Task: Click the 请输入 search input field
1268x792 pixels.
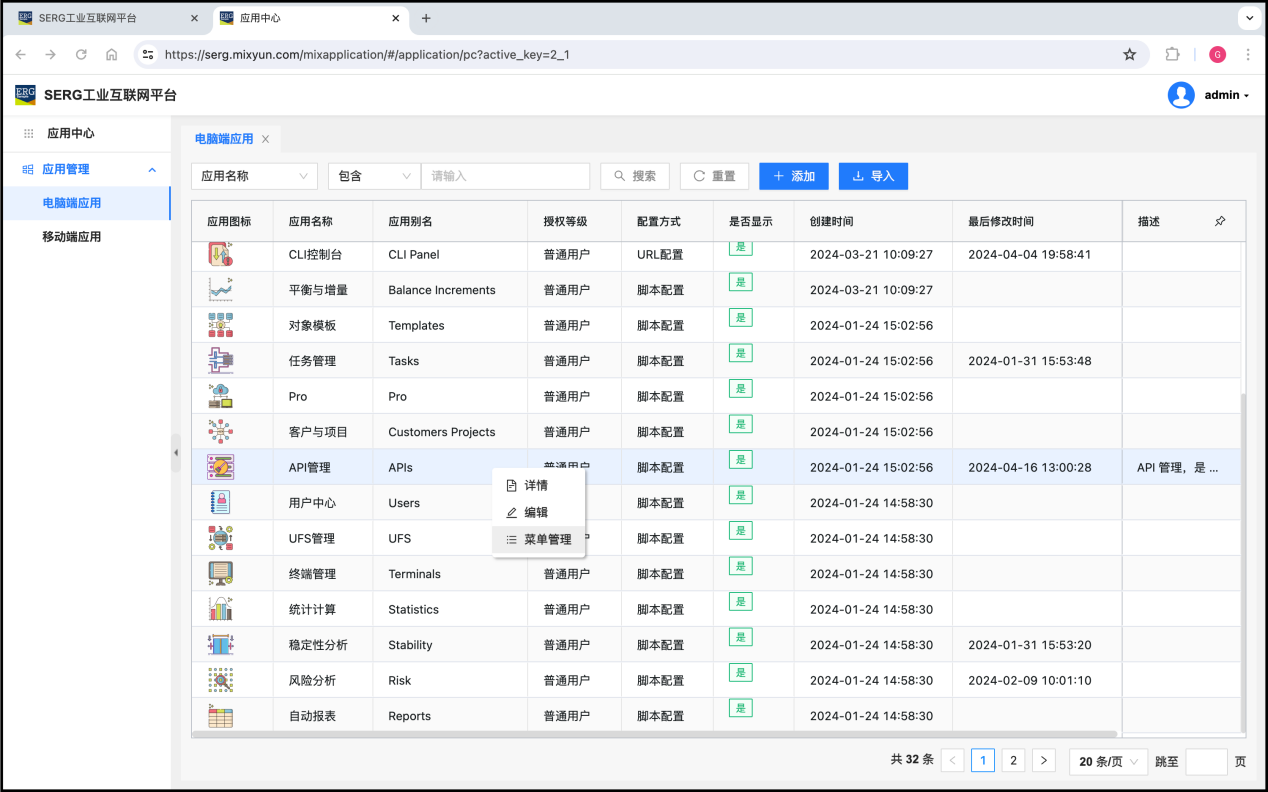Action: tap(505, 176)
